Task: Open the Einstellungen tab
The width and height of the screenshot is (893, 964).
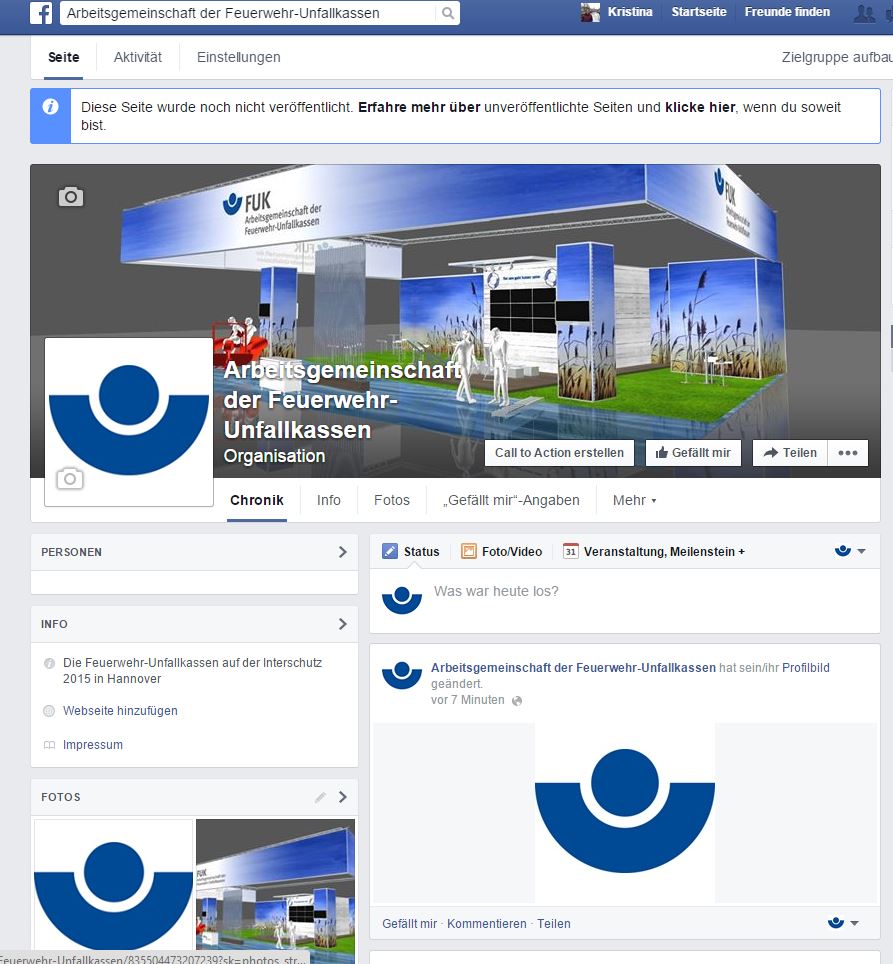Action: point(238,57)
